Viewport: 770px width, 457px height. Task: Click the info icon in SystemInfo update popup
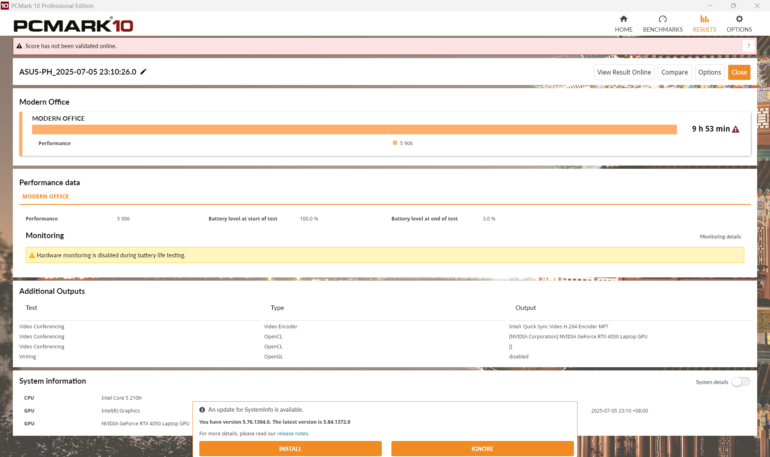pyautogui.click(x=202, y=409)
